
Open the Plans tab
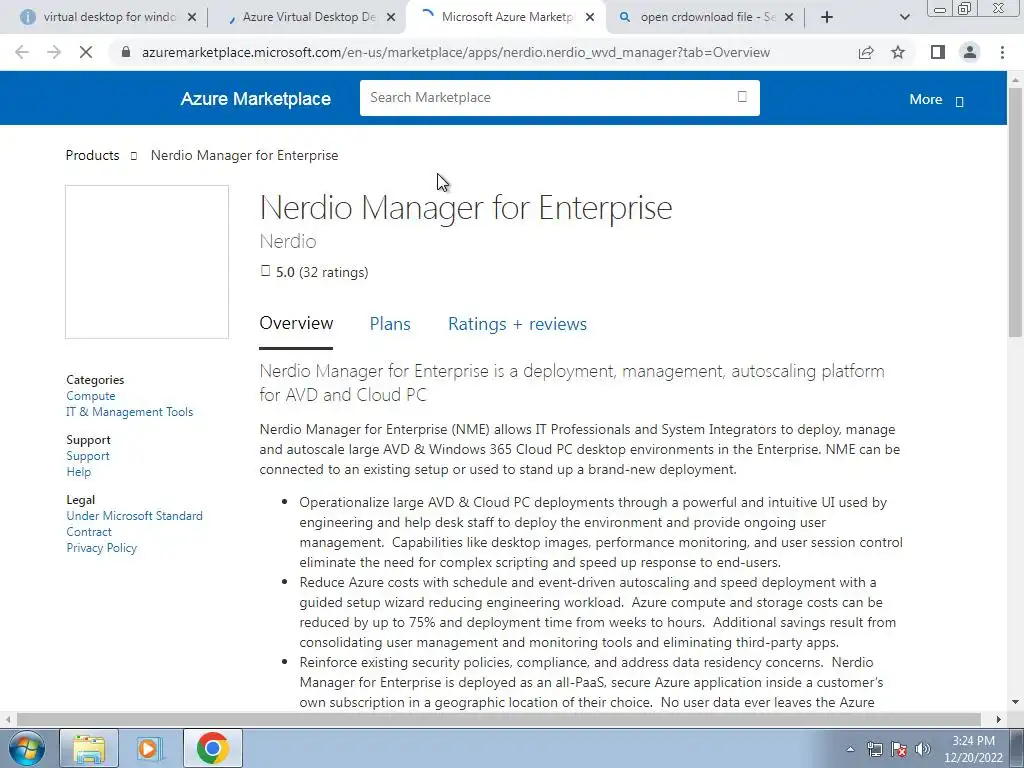(390, 324)
